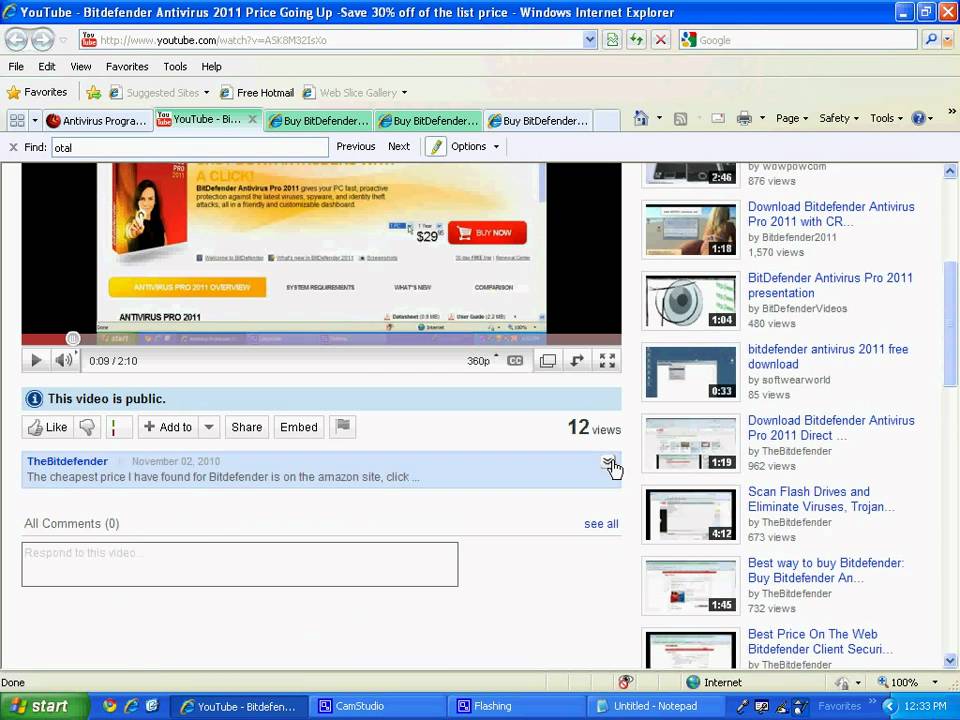
Task: Click the pop-out player icon
Action: (548, 361)
